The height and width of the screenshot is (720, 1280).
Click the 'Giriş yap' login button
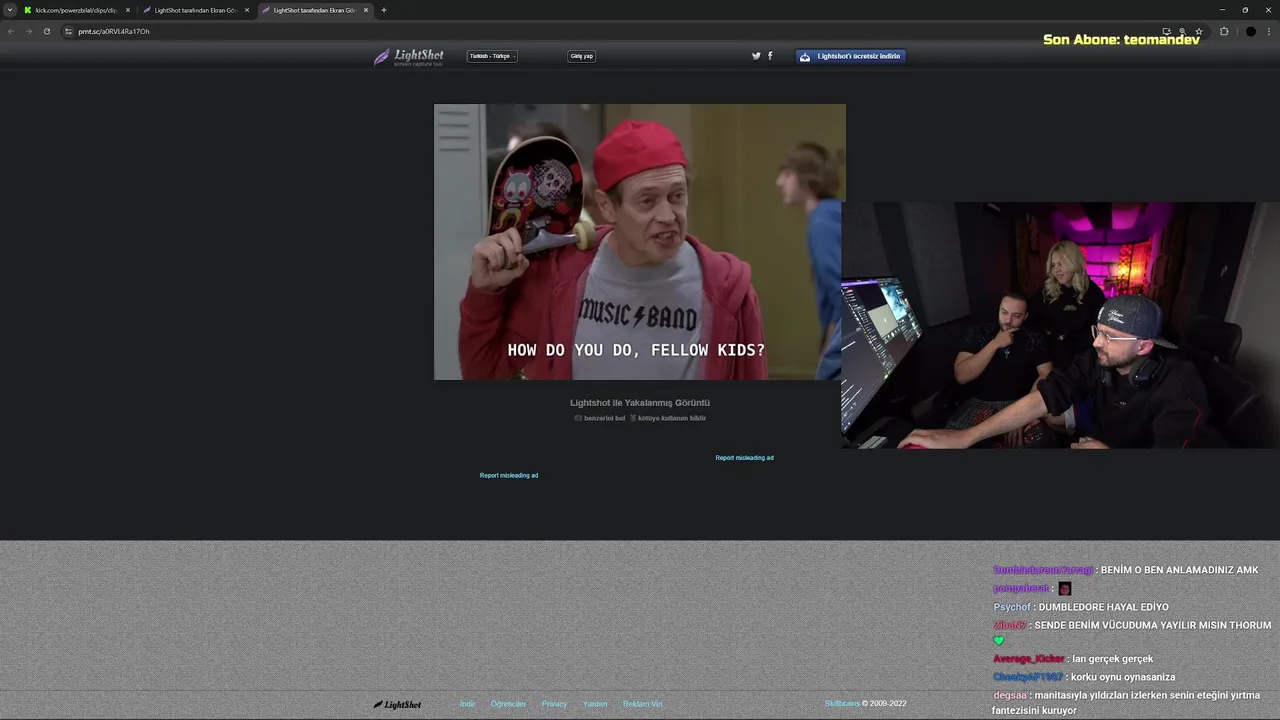(582, 56)
